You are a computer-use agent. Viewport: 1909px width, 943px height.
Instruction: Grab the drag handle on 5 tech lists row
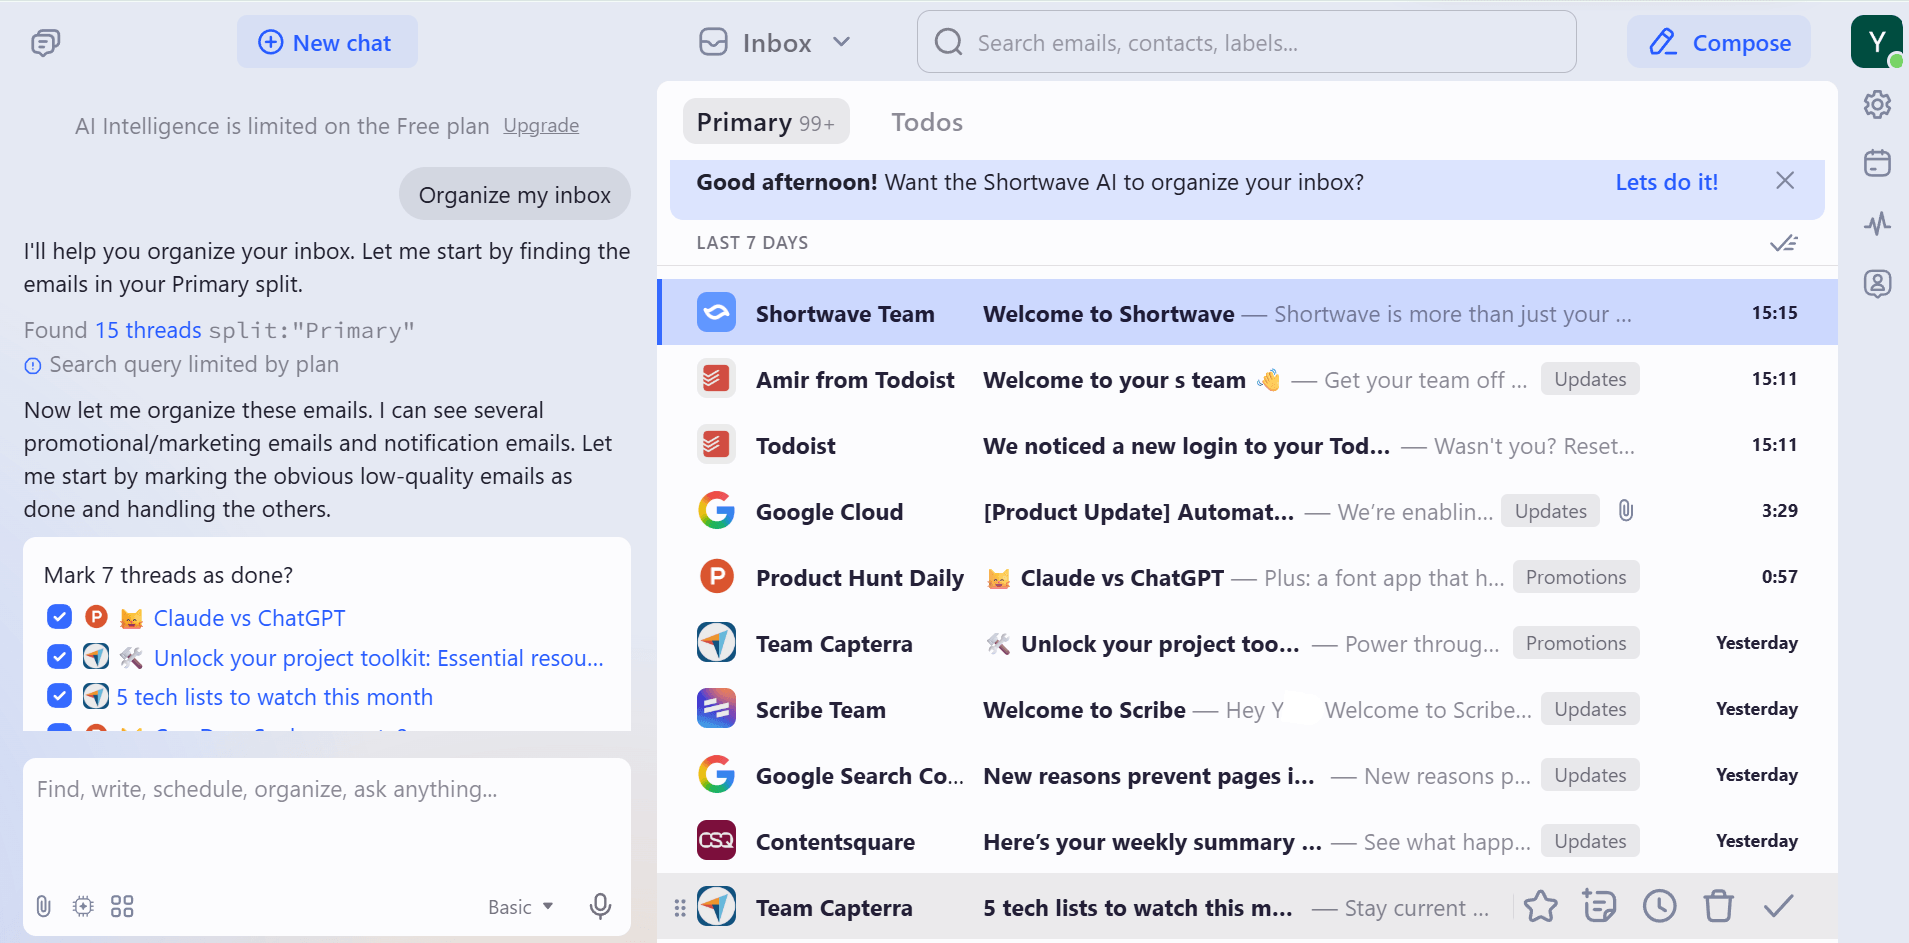tap(680, 907)
